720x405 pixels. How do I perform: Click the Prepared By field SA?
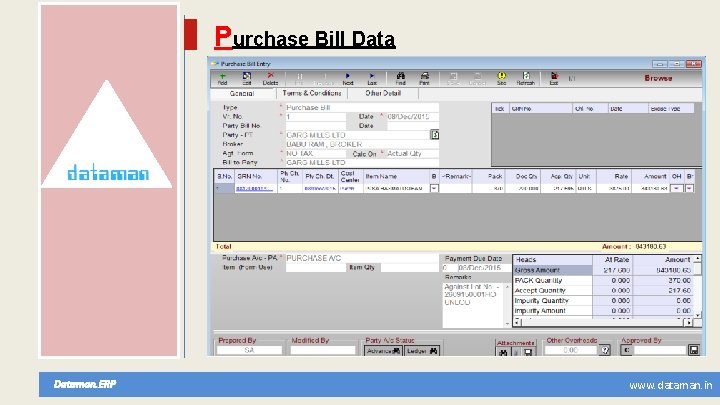[x=249, y=350]
